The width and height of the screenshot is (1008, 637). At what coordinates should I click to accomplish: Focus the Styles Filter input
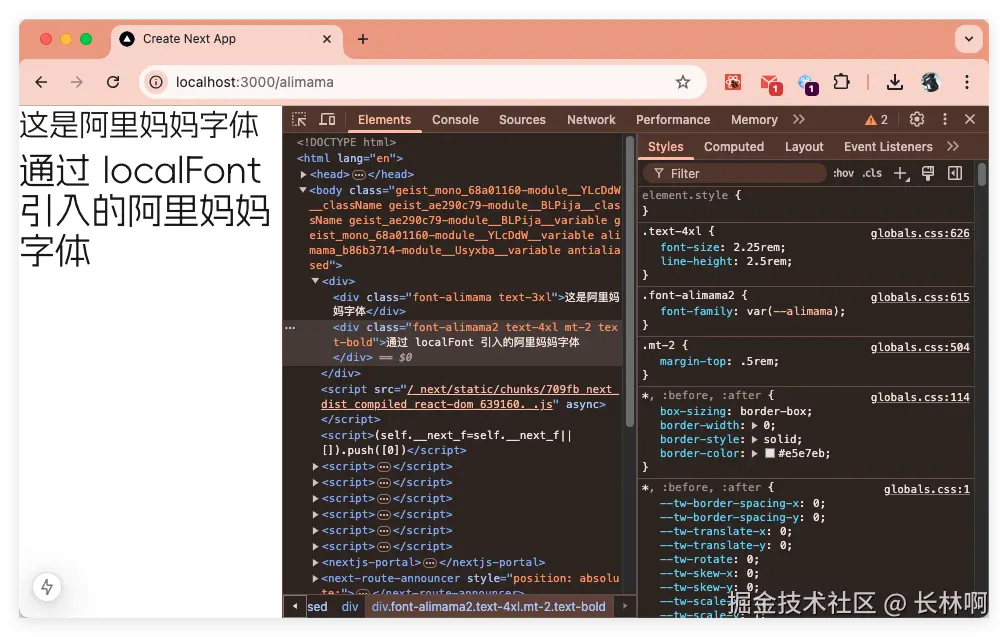(735, 174)
